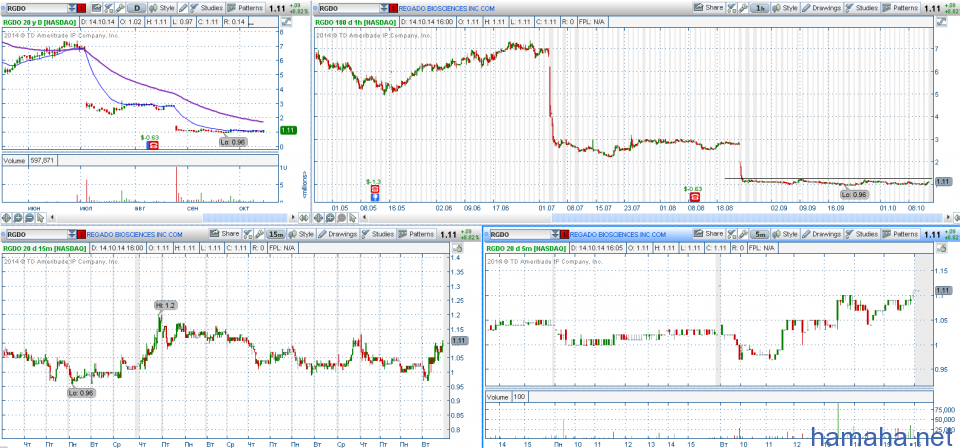Toggle auto-scale icon in 1h chart
This screenshot has height=448, width=960.
(x=942, y=21)
